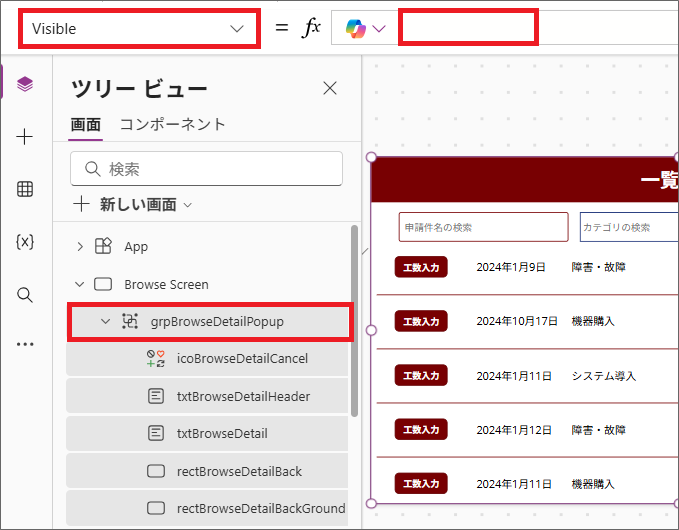Open the more options ellipsis in sidebar
This screenshot has height=530, width=679.
(25, 345)
